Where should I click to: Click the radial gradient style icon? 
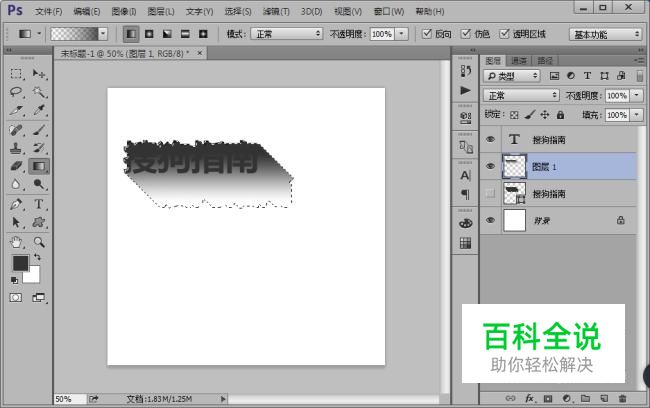(x=149, y=34)
